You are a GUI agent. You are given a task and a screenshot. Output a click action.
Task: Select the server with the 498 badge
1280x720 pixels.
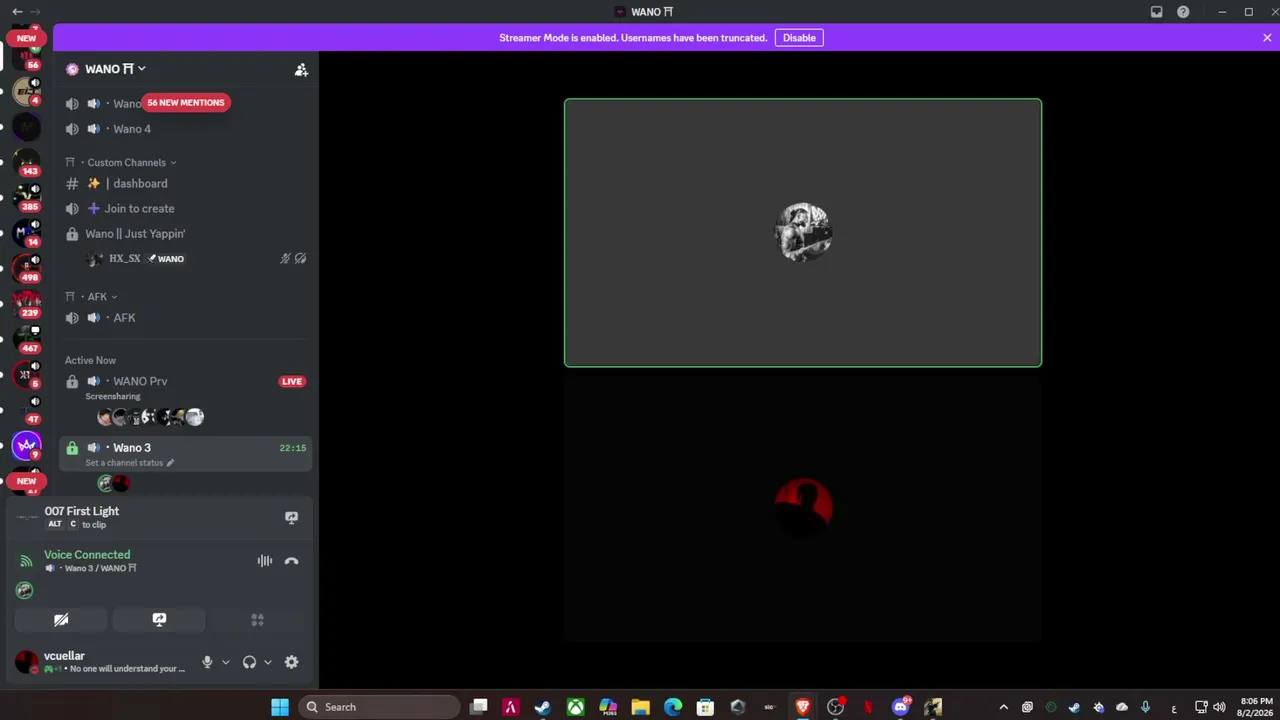[x=27, y=268]
